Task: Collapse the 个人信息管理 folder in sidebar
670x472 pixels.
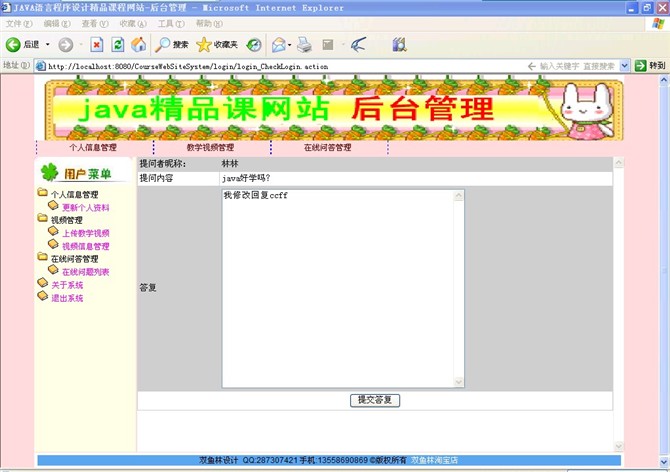Action: (42, 194)
